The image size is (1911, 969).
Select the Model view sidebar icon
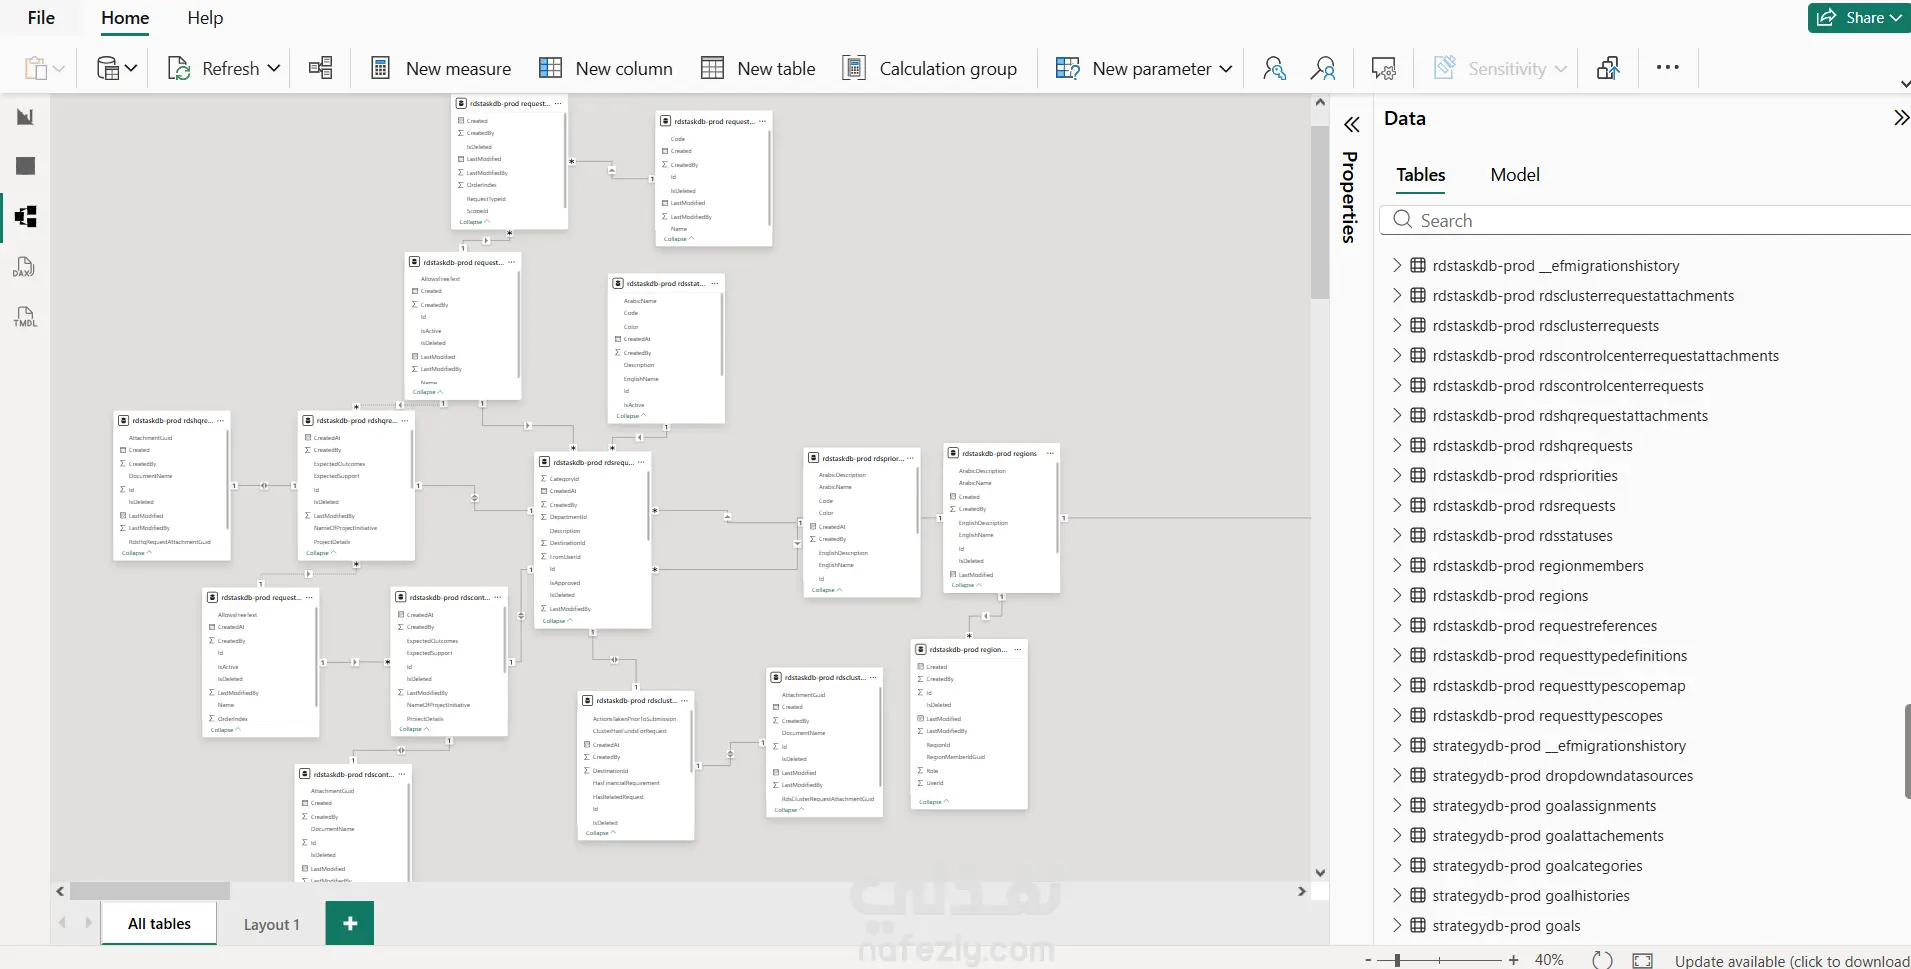coord(26,216)
